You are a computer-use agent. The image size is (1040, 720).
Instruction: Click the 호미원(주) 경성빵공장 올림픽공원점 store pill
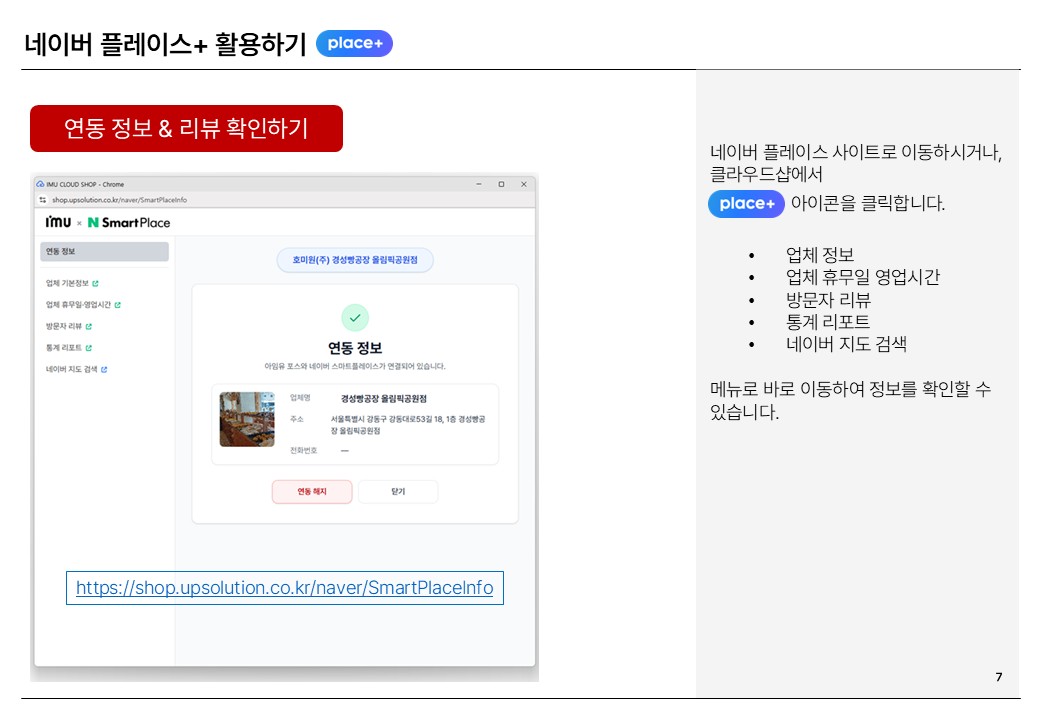355,260
